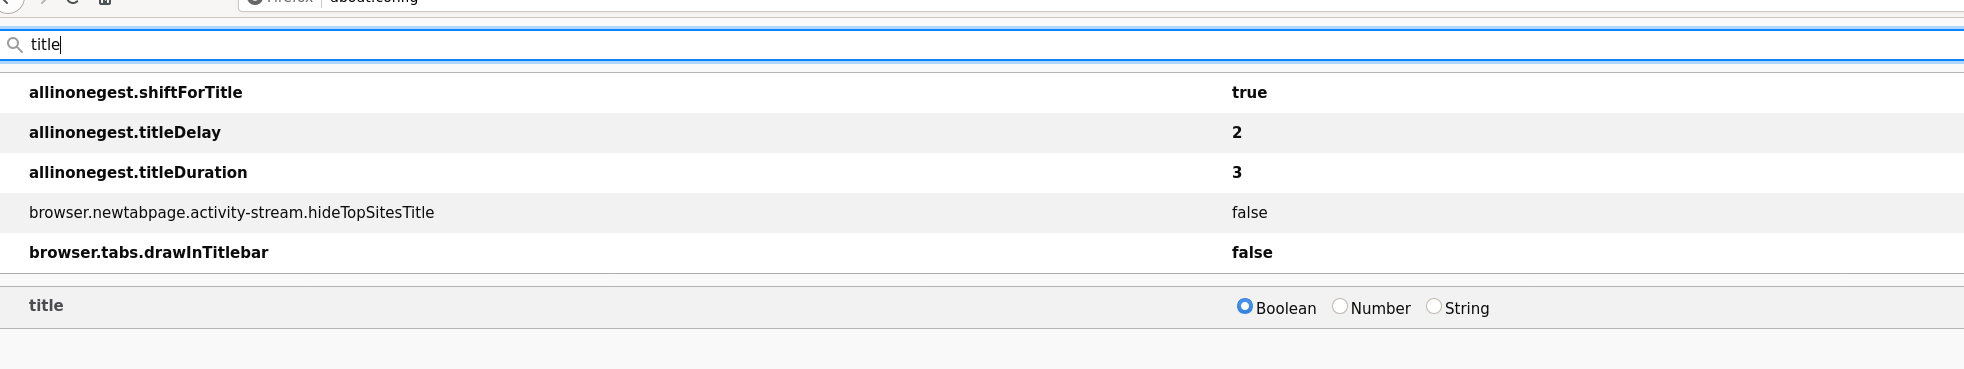Click the titleDuration value 3
Screen dimensions: 1964x369
click(1237, 173)
